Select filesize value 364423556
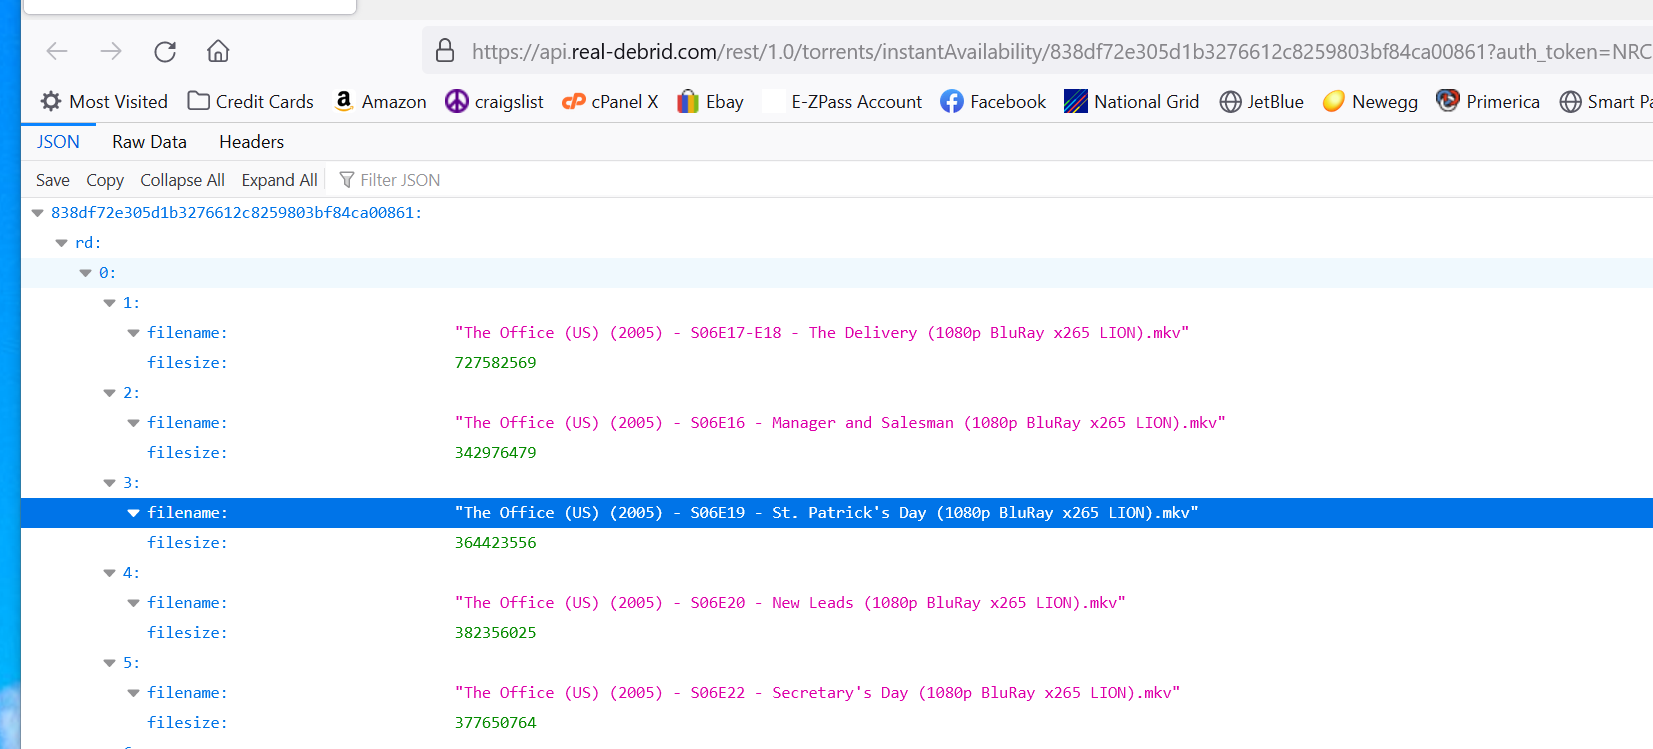The width and height of the screenshot is (1653, 749). pyautogui.click(x=496, y=543)
